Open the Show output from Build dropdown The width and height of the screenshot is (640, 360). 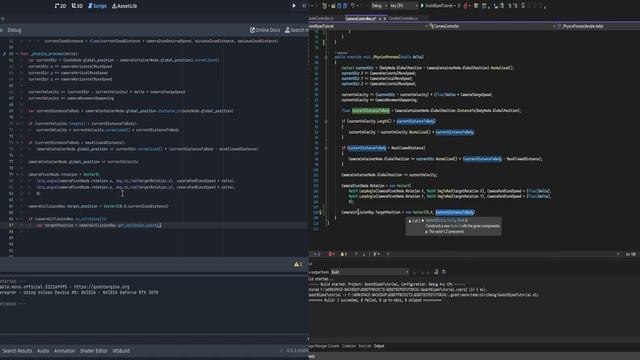point(370,272)
